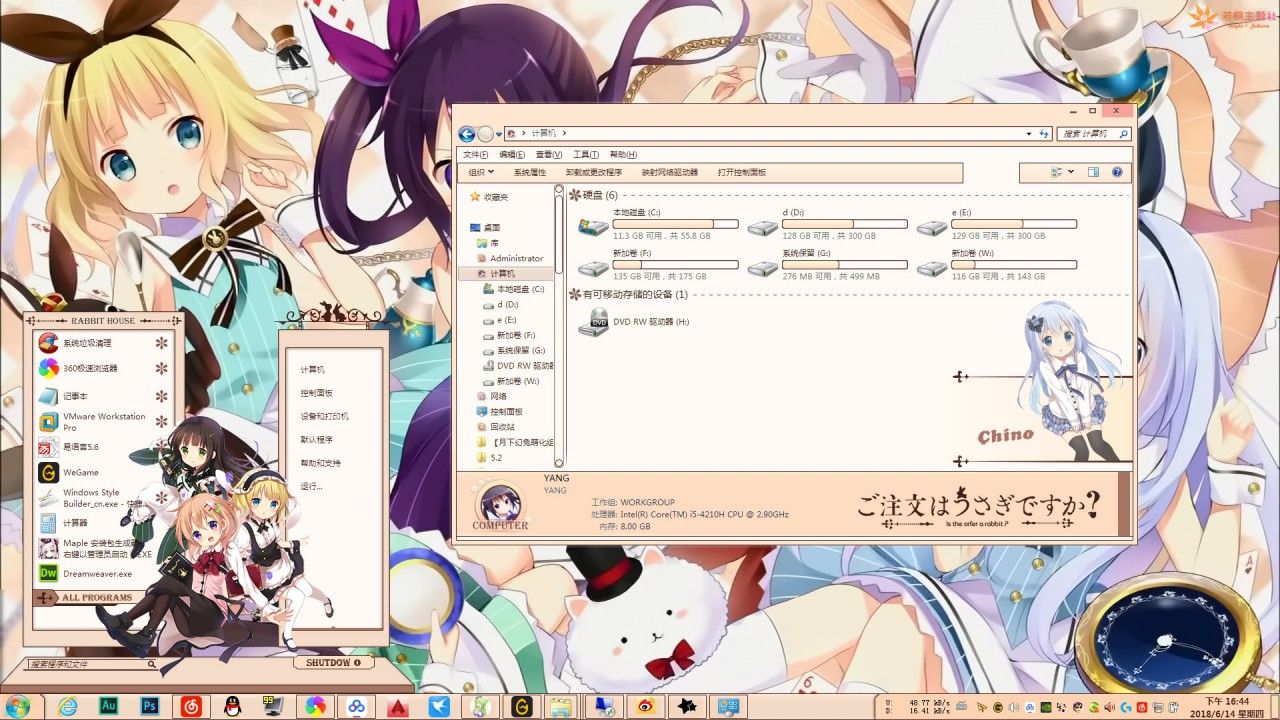Open the QQ penguin taskbar icon
1280x720 pixels.
pyautogui.click(x=232, y=706)
